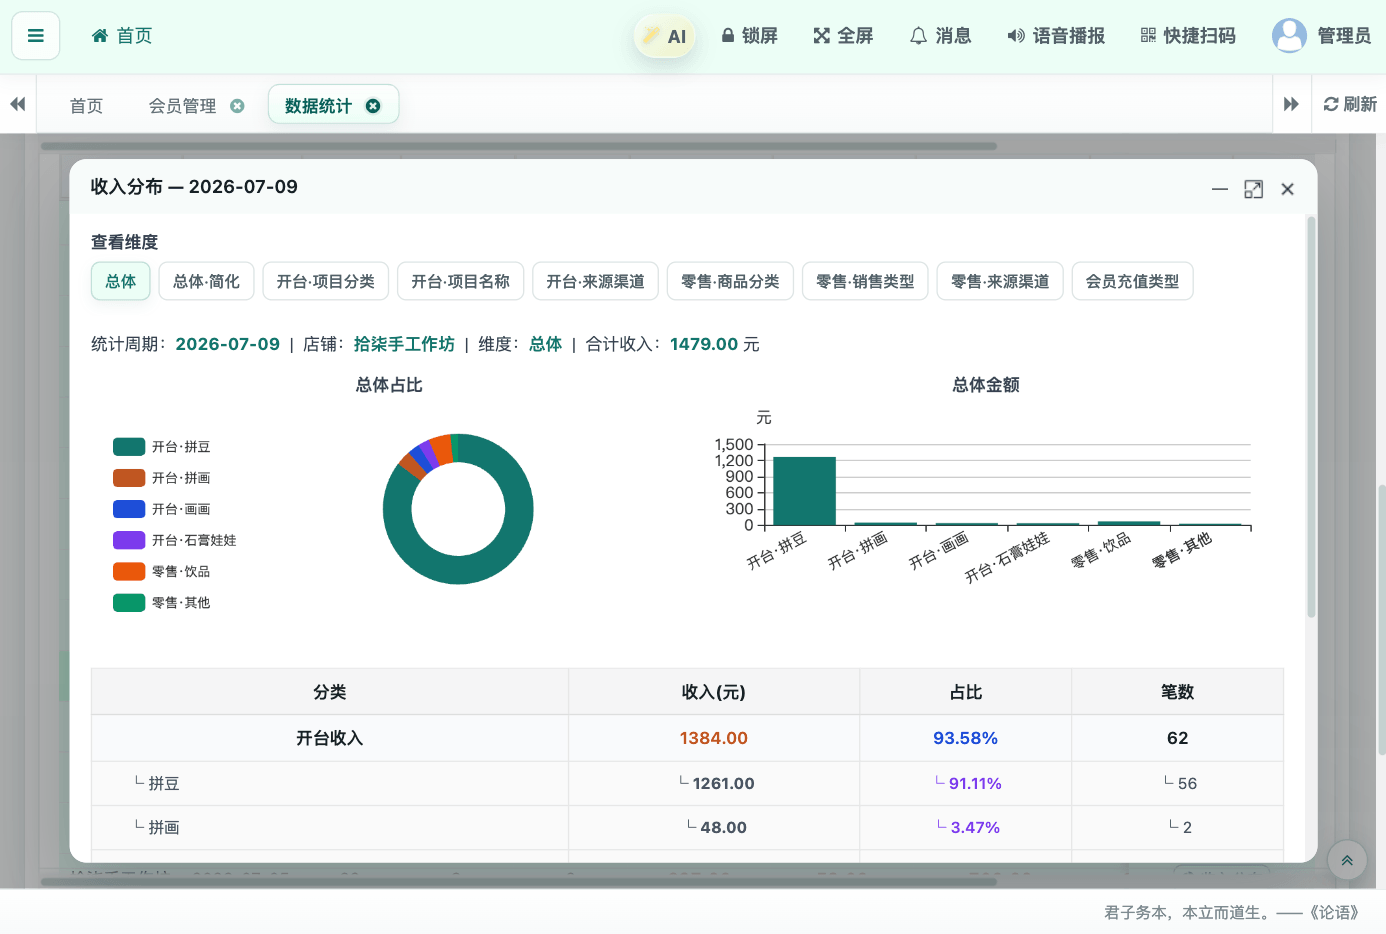Toggle 零售·饮品 legend swatch
Screen dimensions: 1386x934
pyautogui.click(x=129, y=571)
